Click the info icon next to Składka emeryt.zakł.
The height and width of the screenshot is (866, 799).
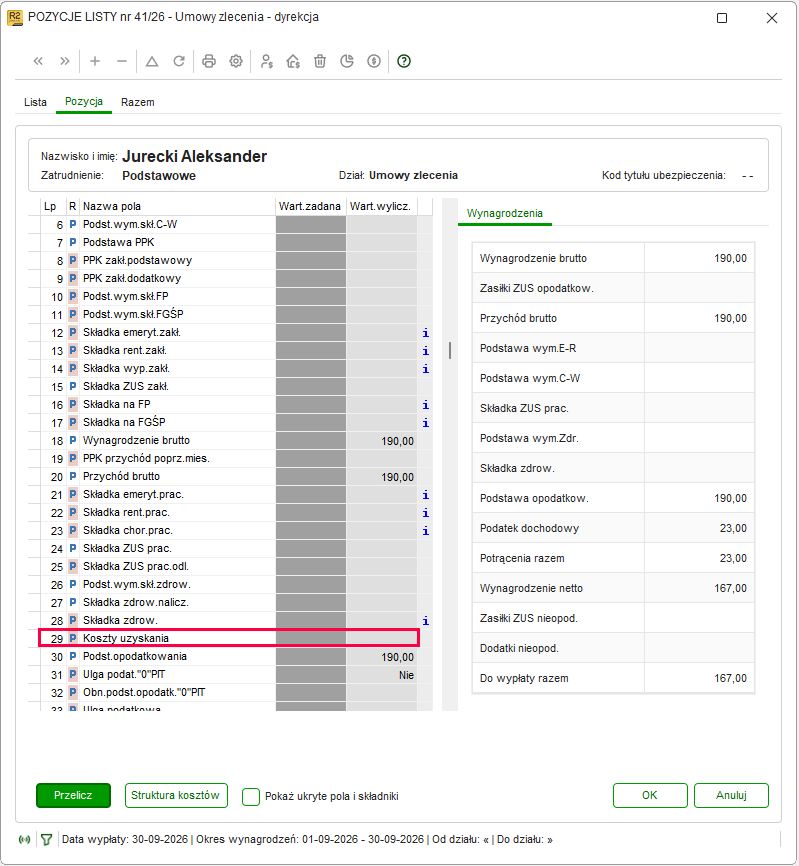[425, 332]
